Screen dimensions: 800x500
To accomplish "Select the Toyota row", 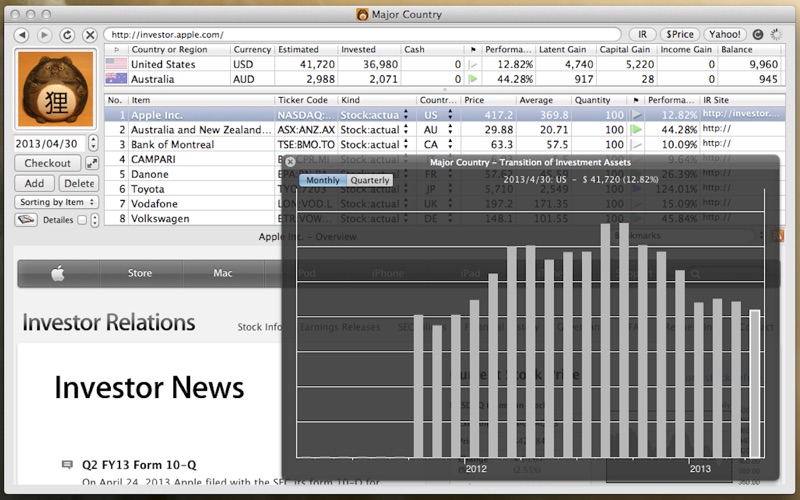I will pos(444,189).
